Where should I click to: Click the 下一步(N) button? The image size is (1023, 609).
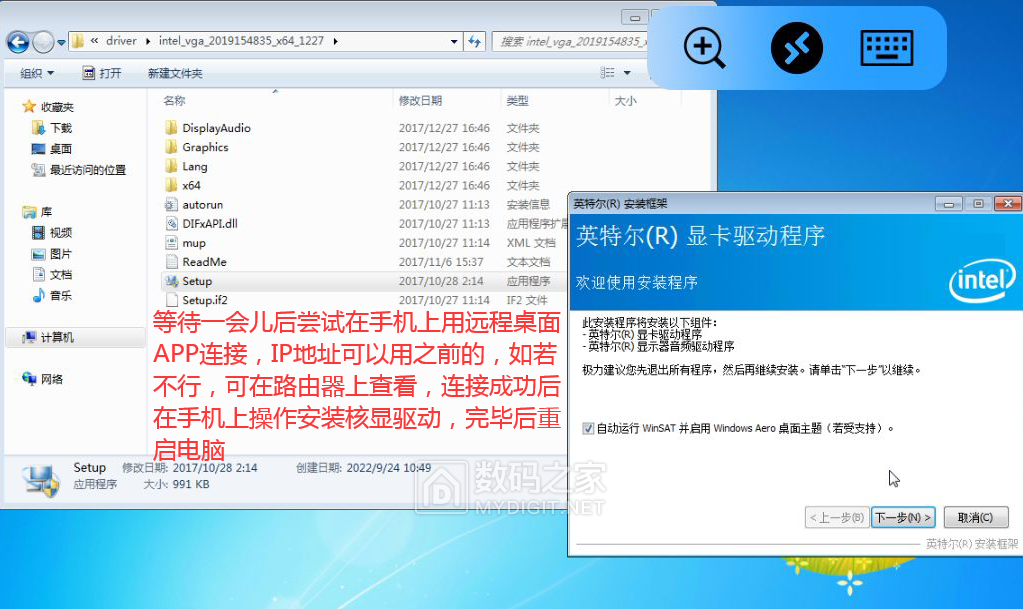coord(903,517)
